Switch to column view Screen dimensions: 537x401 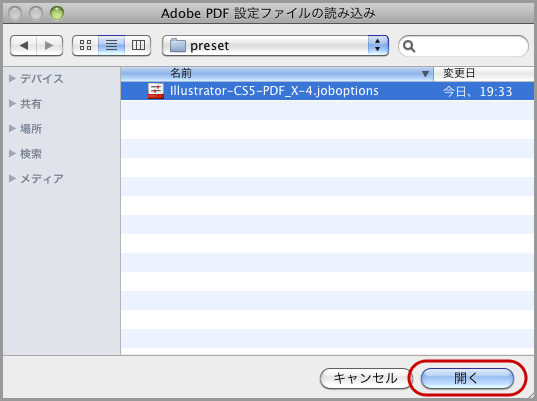coord(138,45)
